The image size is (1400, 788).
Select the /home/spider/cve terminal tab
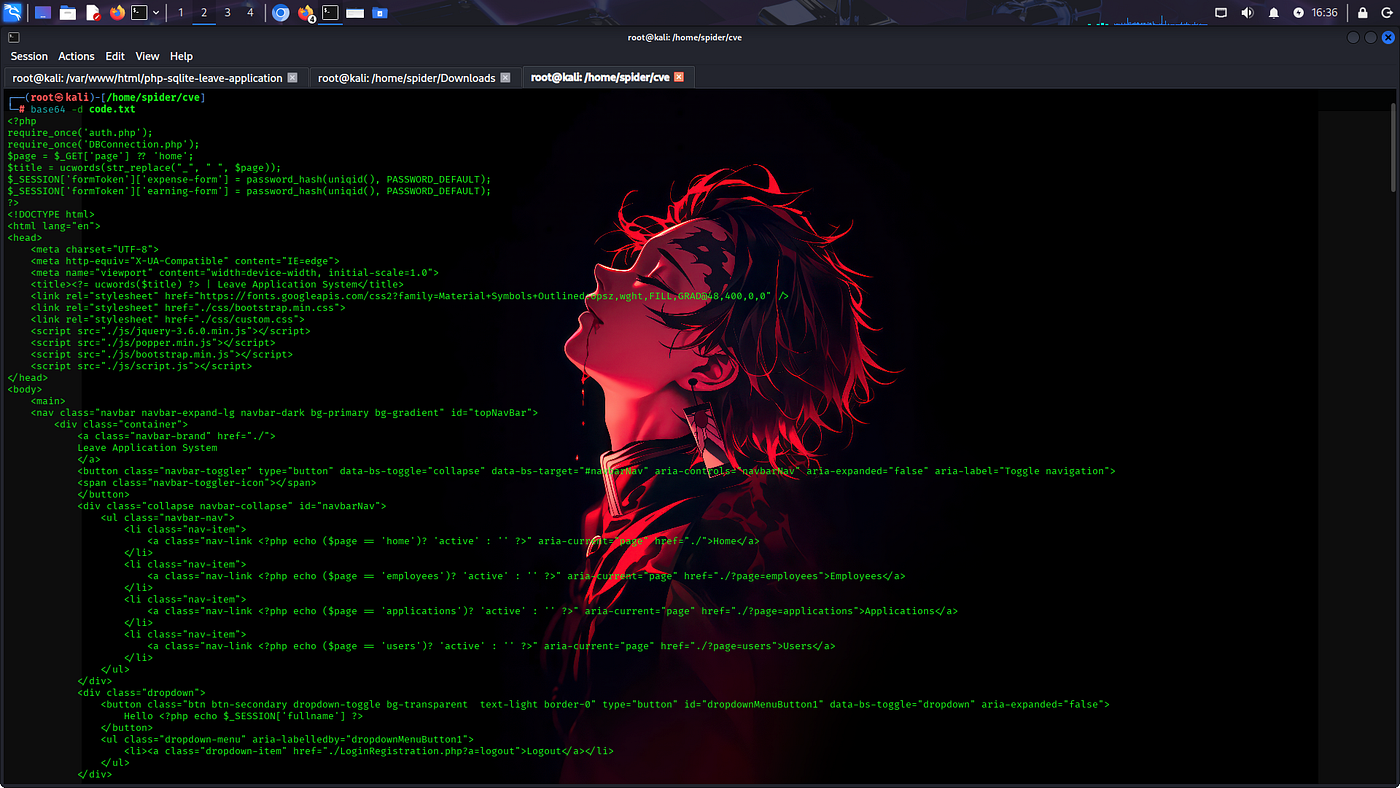coord(607,77)
